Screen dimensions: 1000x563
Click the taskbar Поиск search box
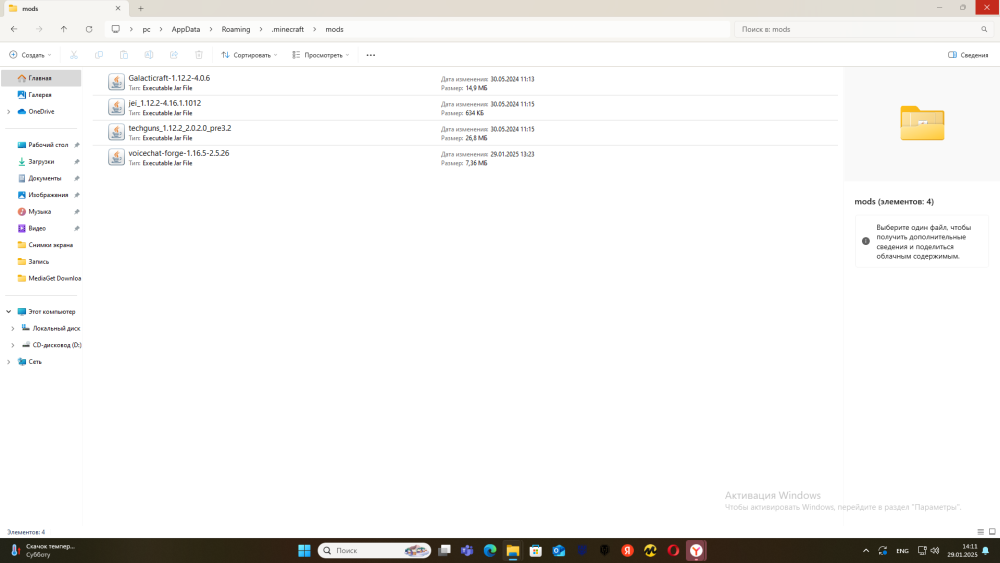click(x=374, y=550)
